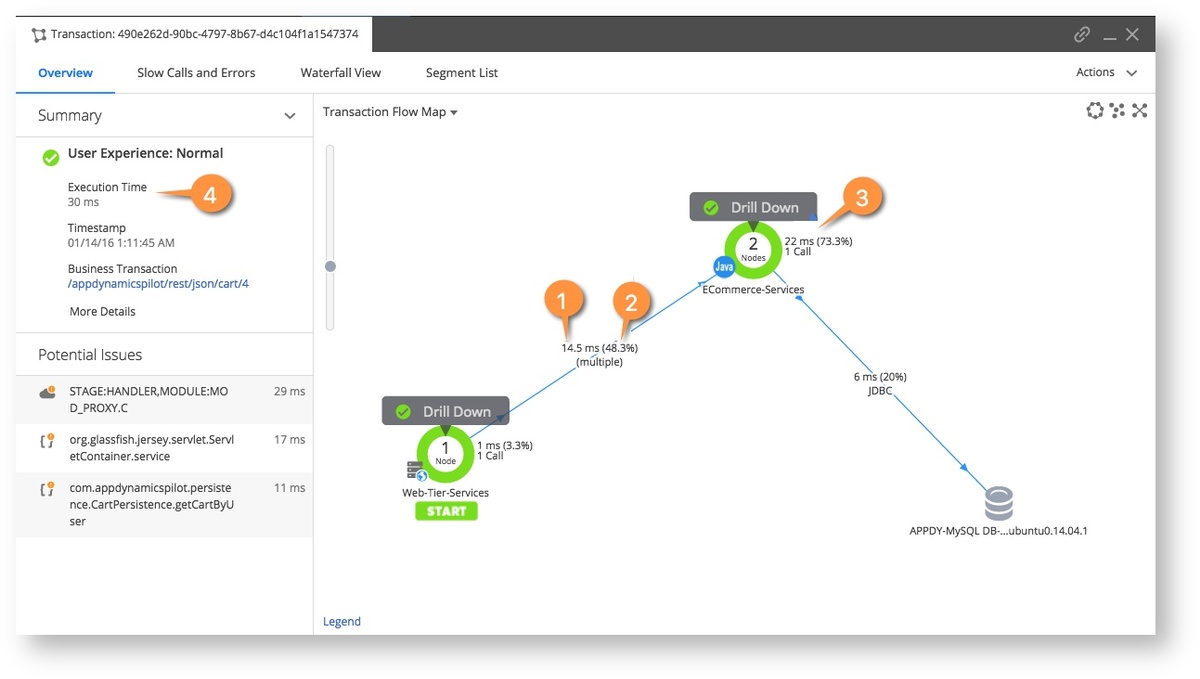Click the web server icon under Web-Tier-Services
Screen dimensions: 1200x679
coord(417,471)
